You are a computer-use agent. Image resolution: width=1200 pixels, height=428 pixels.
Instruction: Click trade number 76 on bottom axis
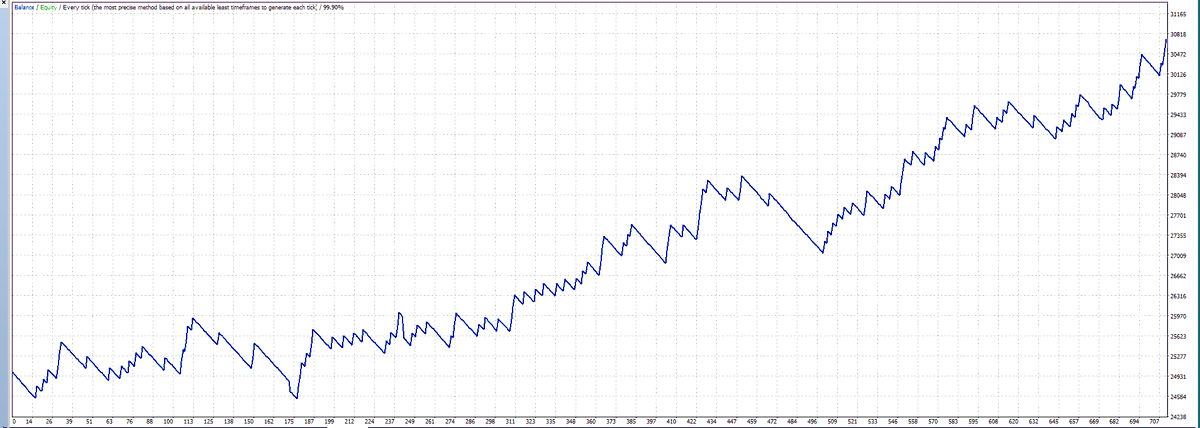[129, 422]
